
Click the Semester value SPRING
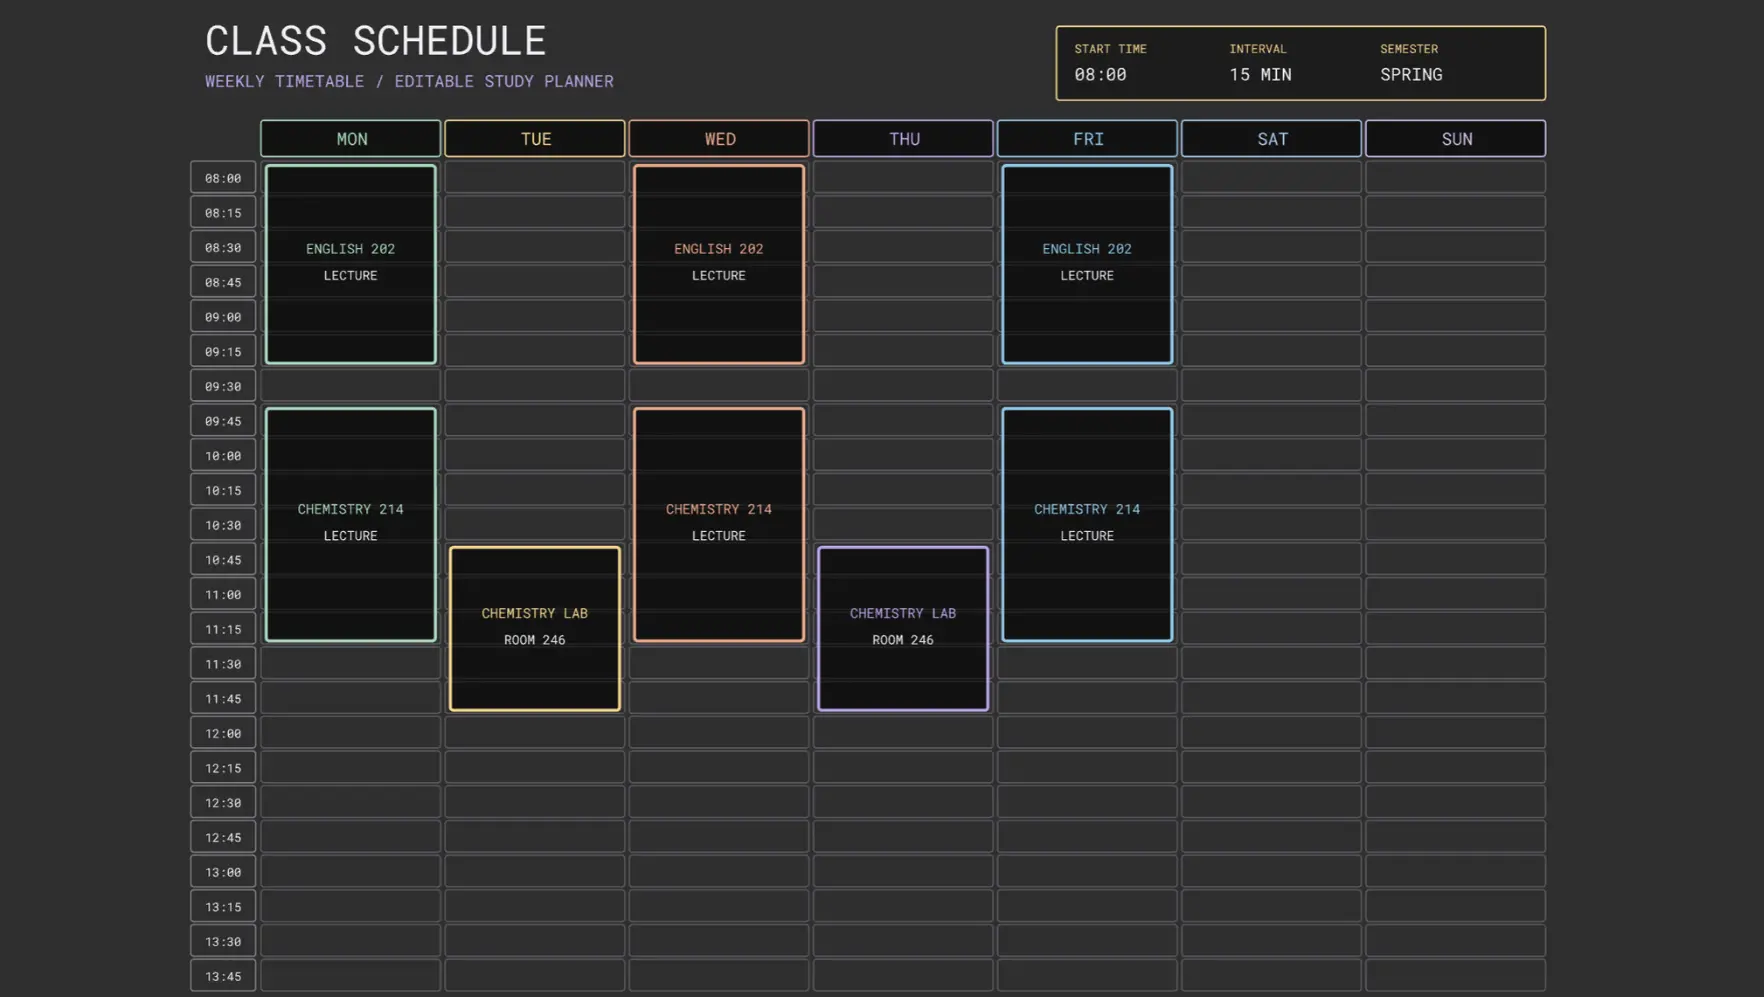click(1411, 74)
